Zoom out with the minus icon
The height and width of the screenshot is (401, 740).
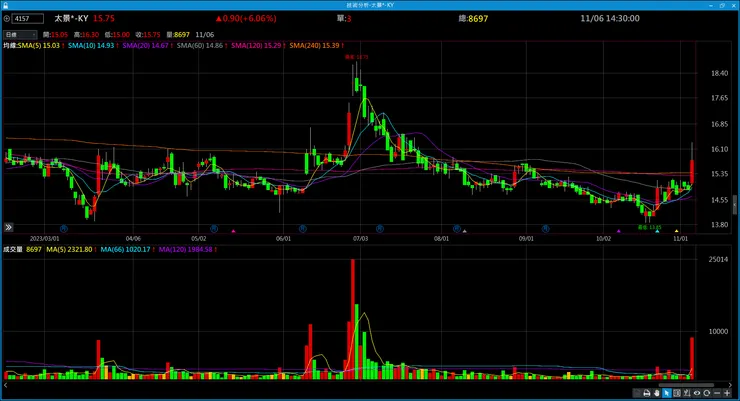click(x=717, y=393)
